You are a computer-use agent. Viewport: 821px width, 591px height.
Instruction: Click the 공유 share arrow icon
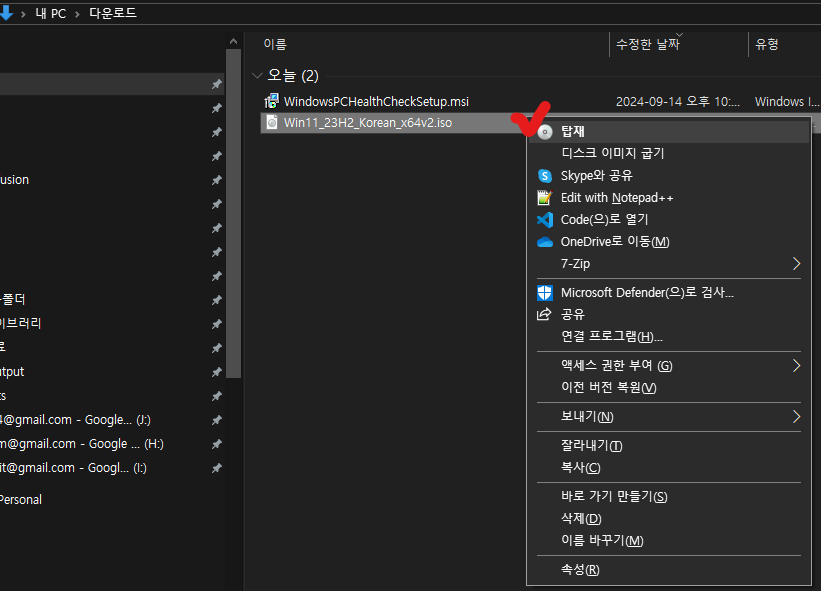[545, 314]
